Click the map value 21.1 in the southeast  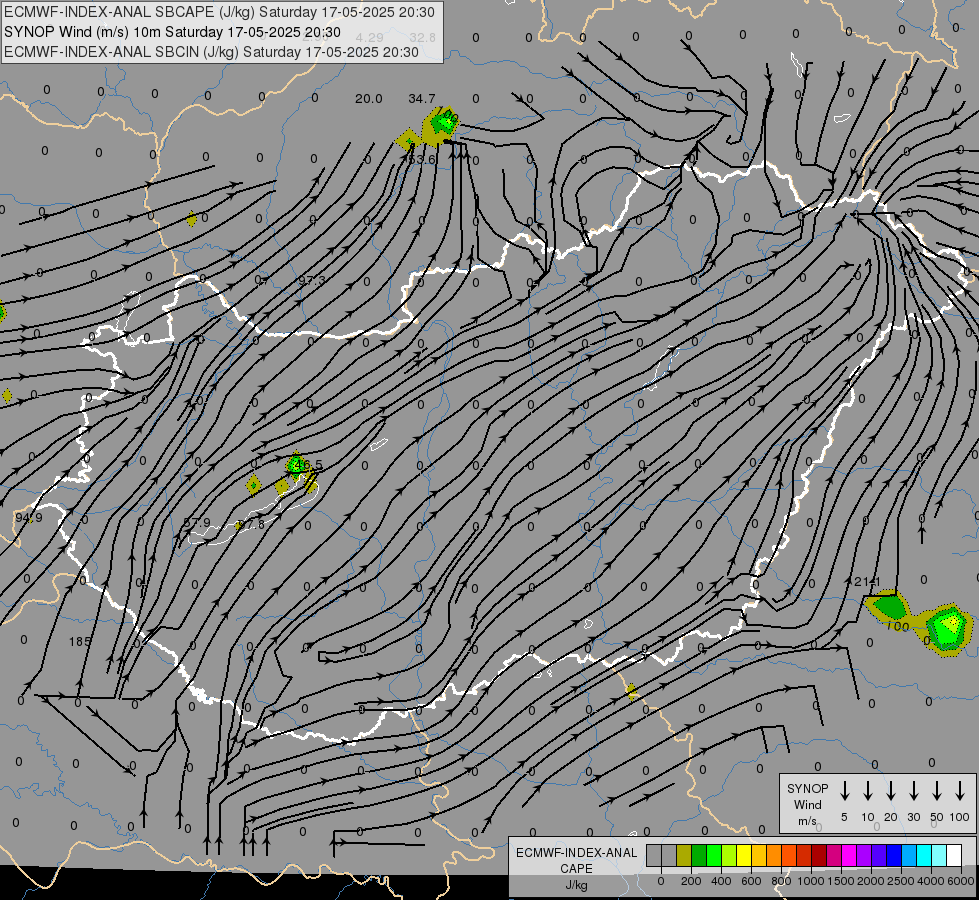click(867, 582)
